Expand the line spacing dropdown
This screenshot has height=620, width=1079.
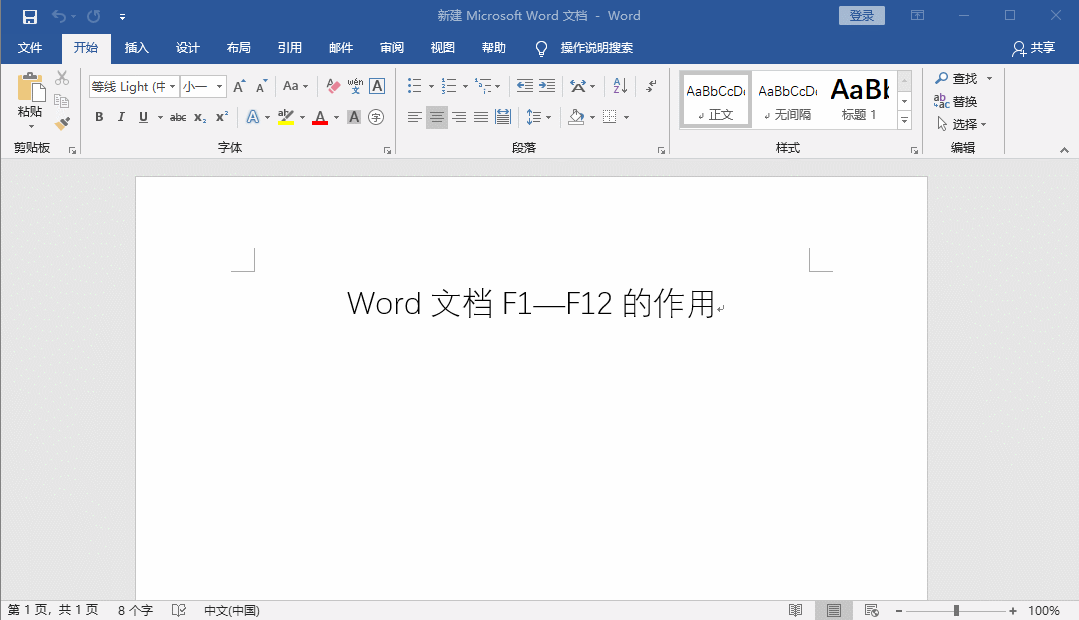[549, 117]
